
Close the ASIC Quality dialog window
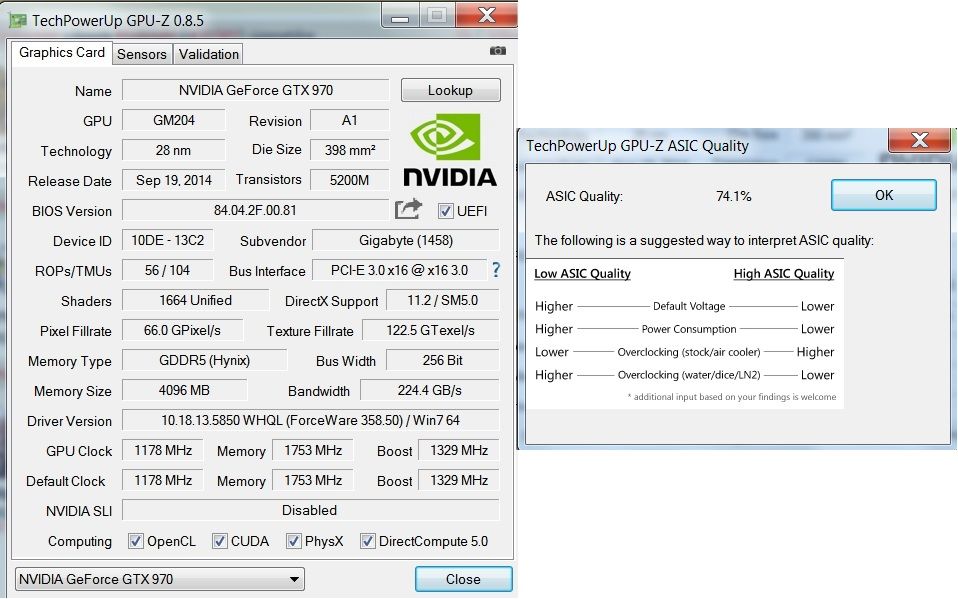(x=919, y=140)
